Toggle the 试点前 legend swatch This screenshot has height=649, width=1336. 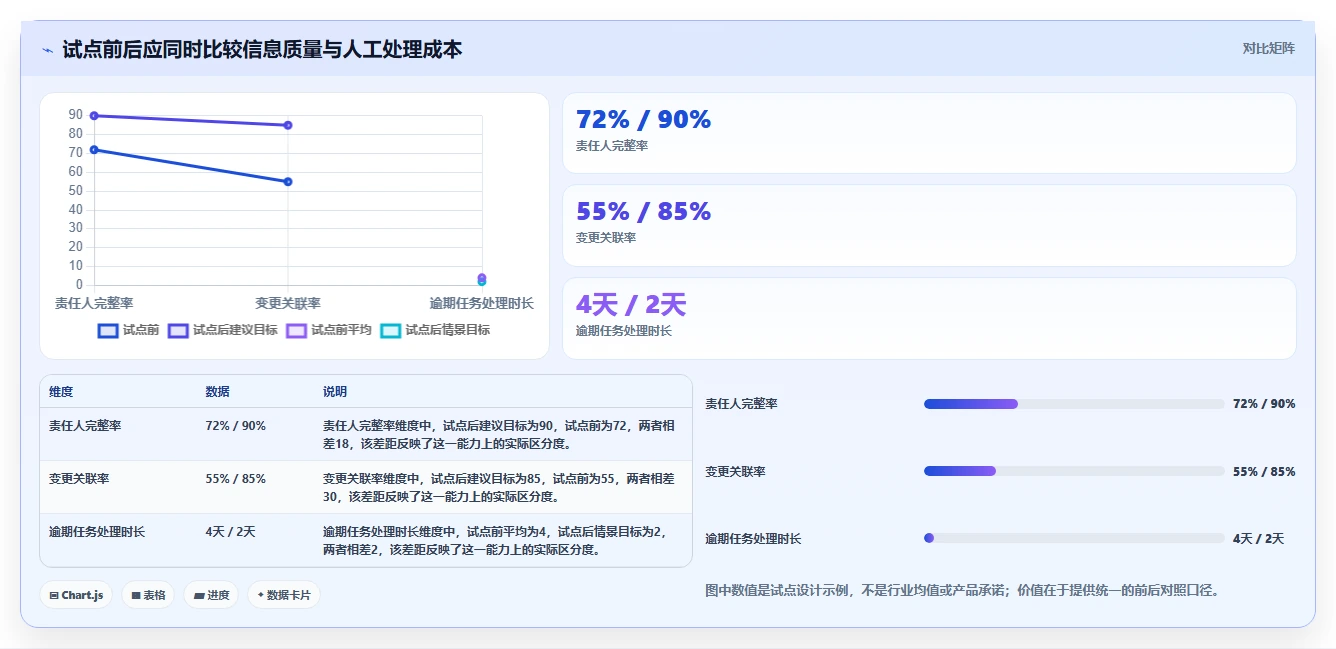108,330
